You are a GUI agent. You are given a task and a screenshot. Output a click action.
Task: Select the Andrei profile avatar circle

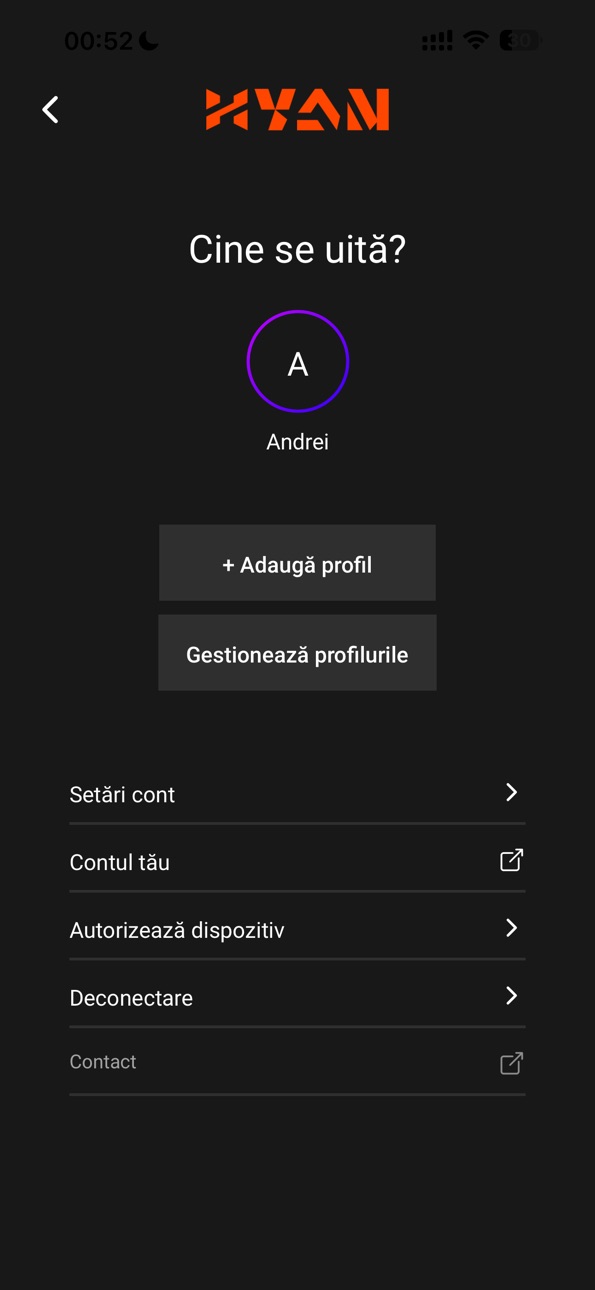click(298, 362)
